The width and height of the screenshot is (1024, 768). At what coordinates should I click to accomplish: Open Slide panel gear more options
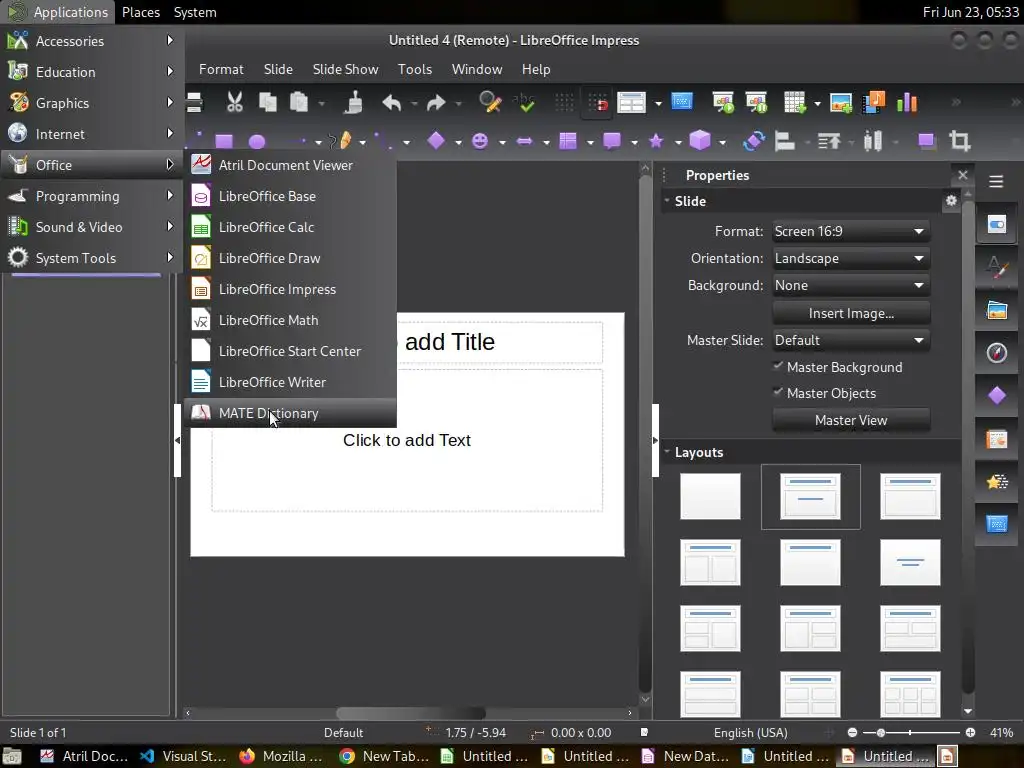tap(951, 201)
